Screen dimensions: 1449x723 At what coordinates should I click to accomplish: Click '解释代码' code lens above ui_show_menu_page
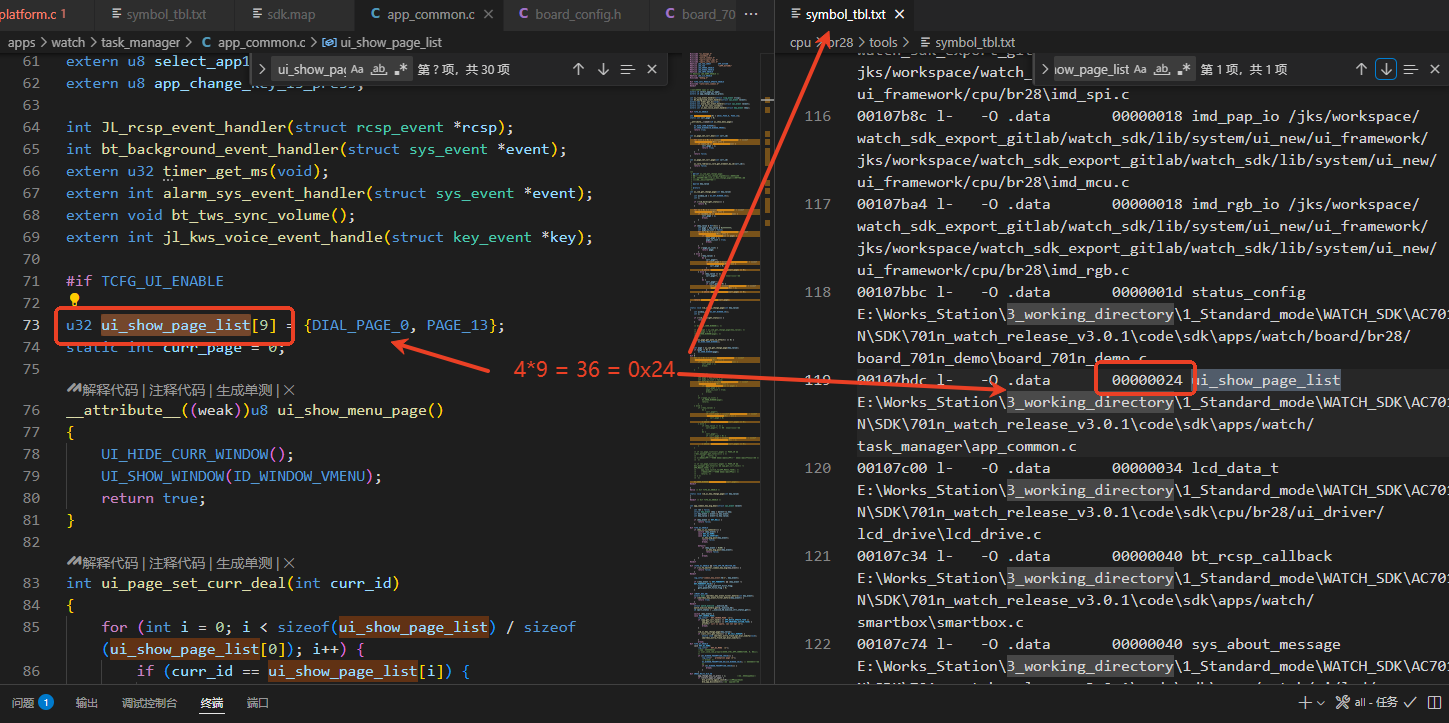[x=110, y=389]
